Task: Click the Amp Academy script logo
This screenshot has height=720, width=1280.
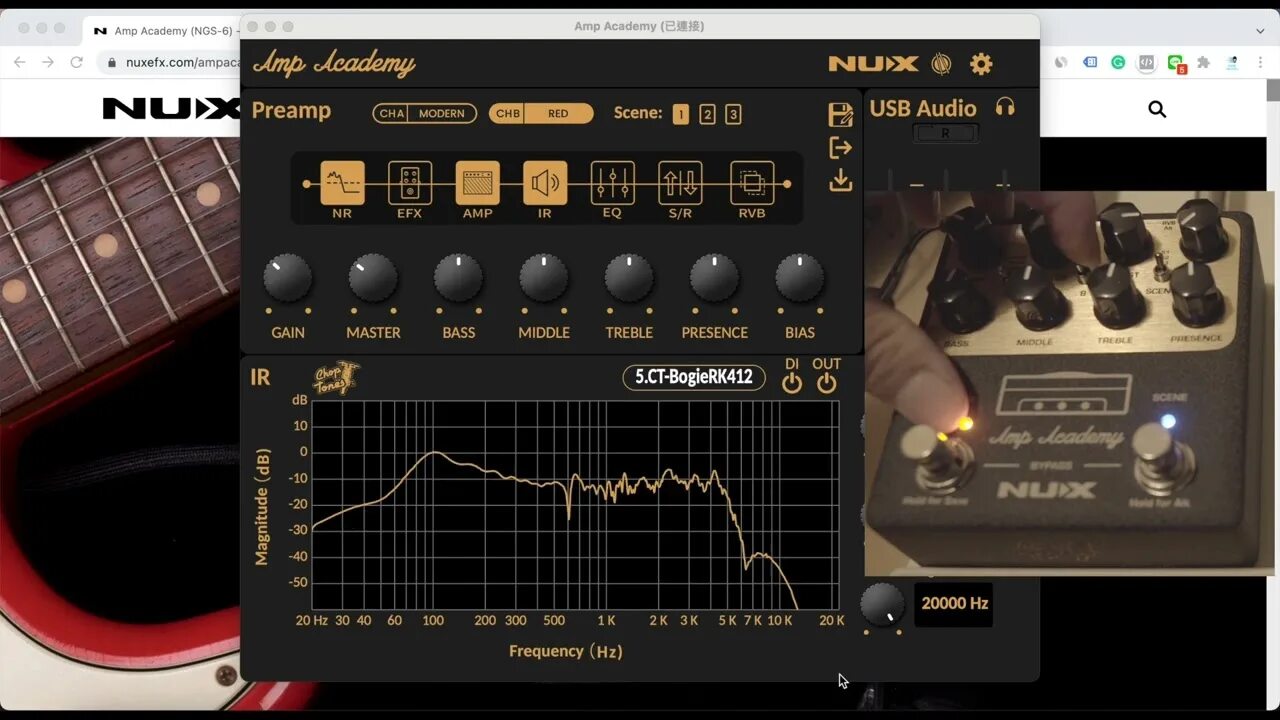Action: [333, 64]
